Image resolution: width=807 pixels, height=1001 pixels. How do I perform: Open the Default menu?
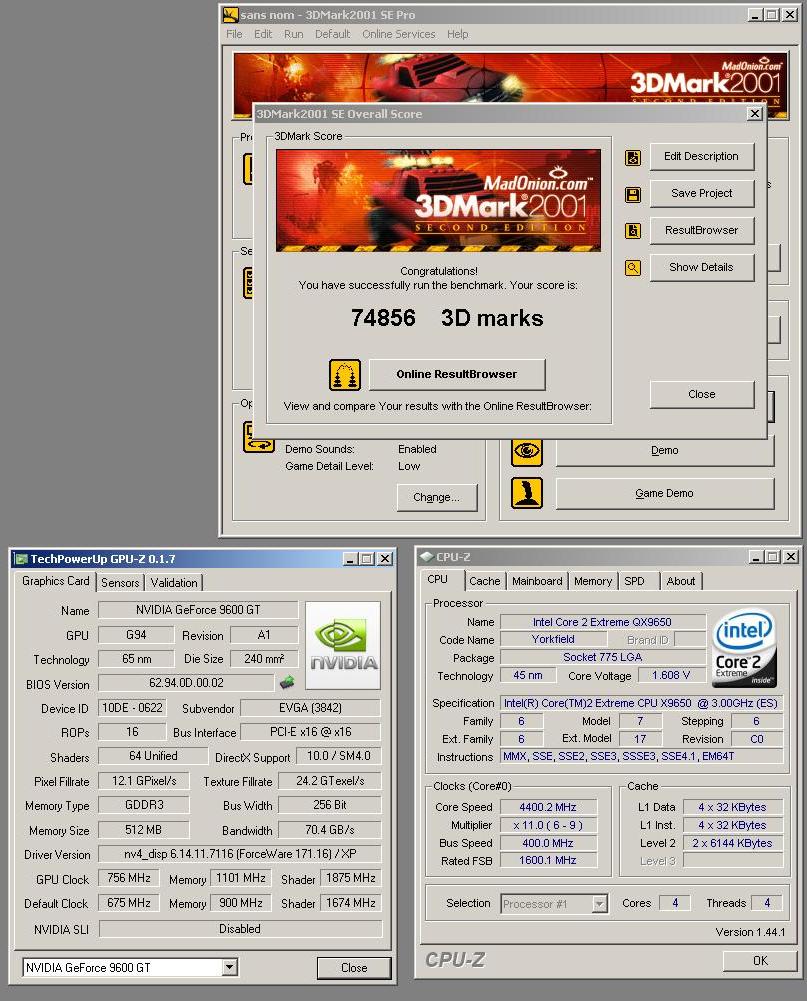[x=333, y=34]
